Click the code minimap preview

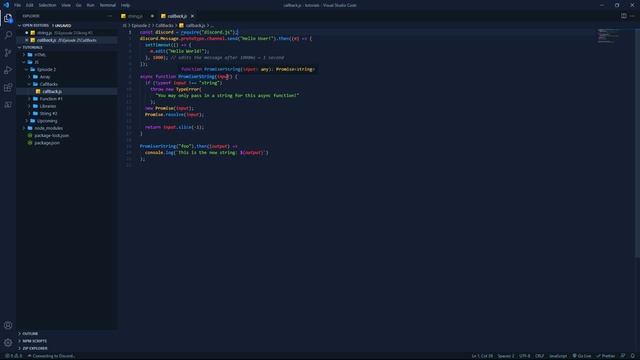(x=608, y=36)
